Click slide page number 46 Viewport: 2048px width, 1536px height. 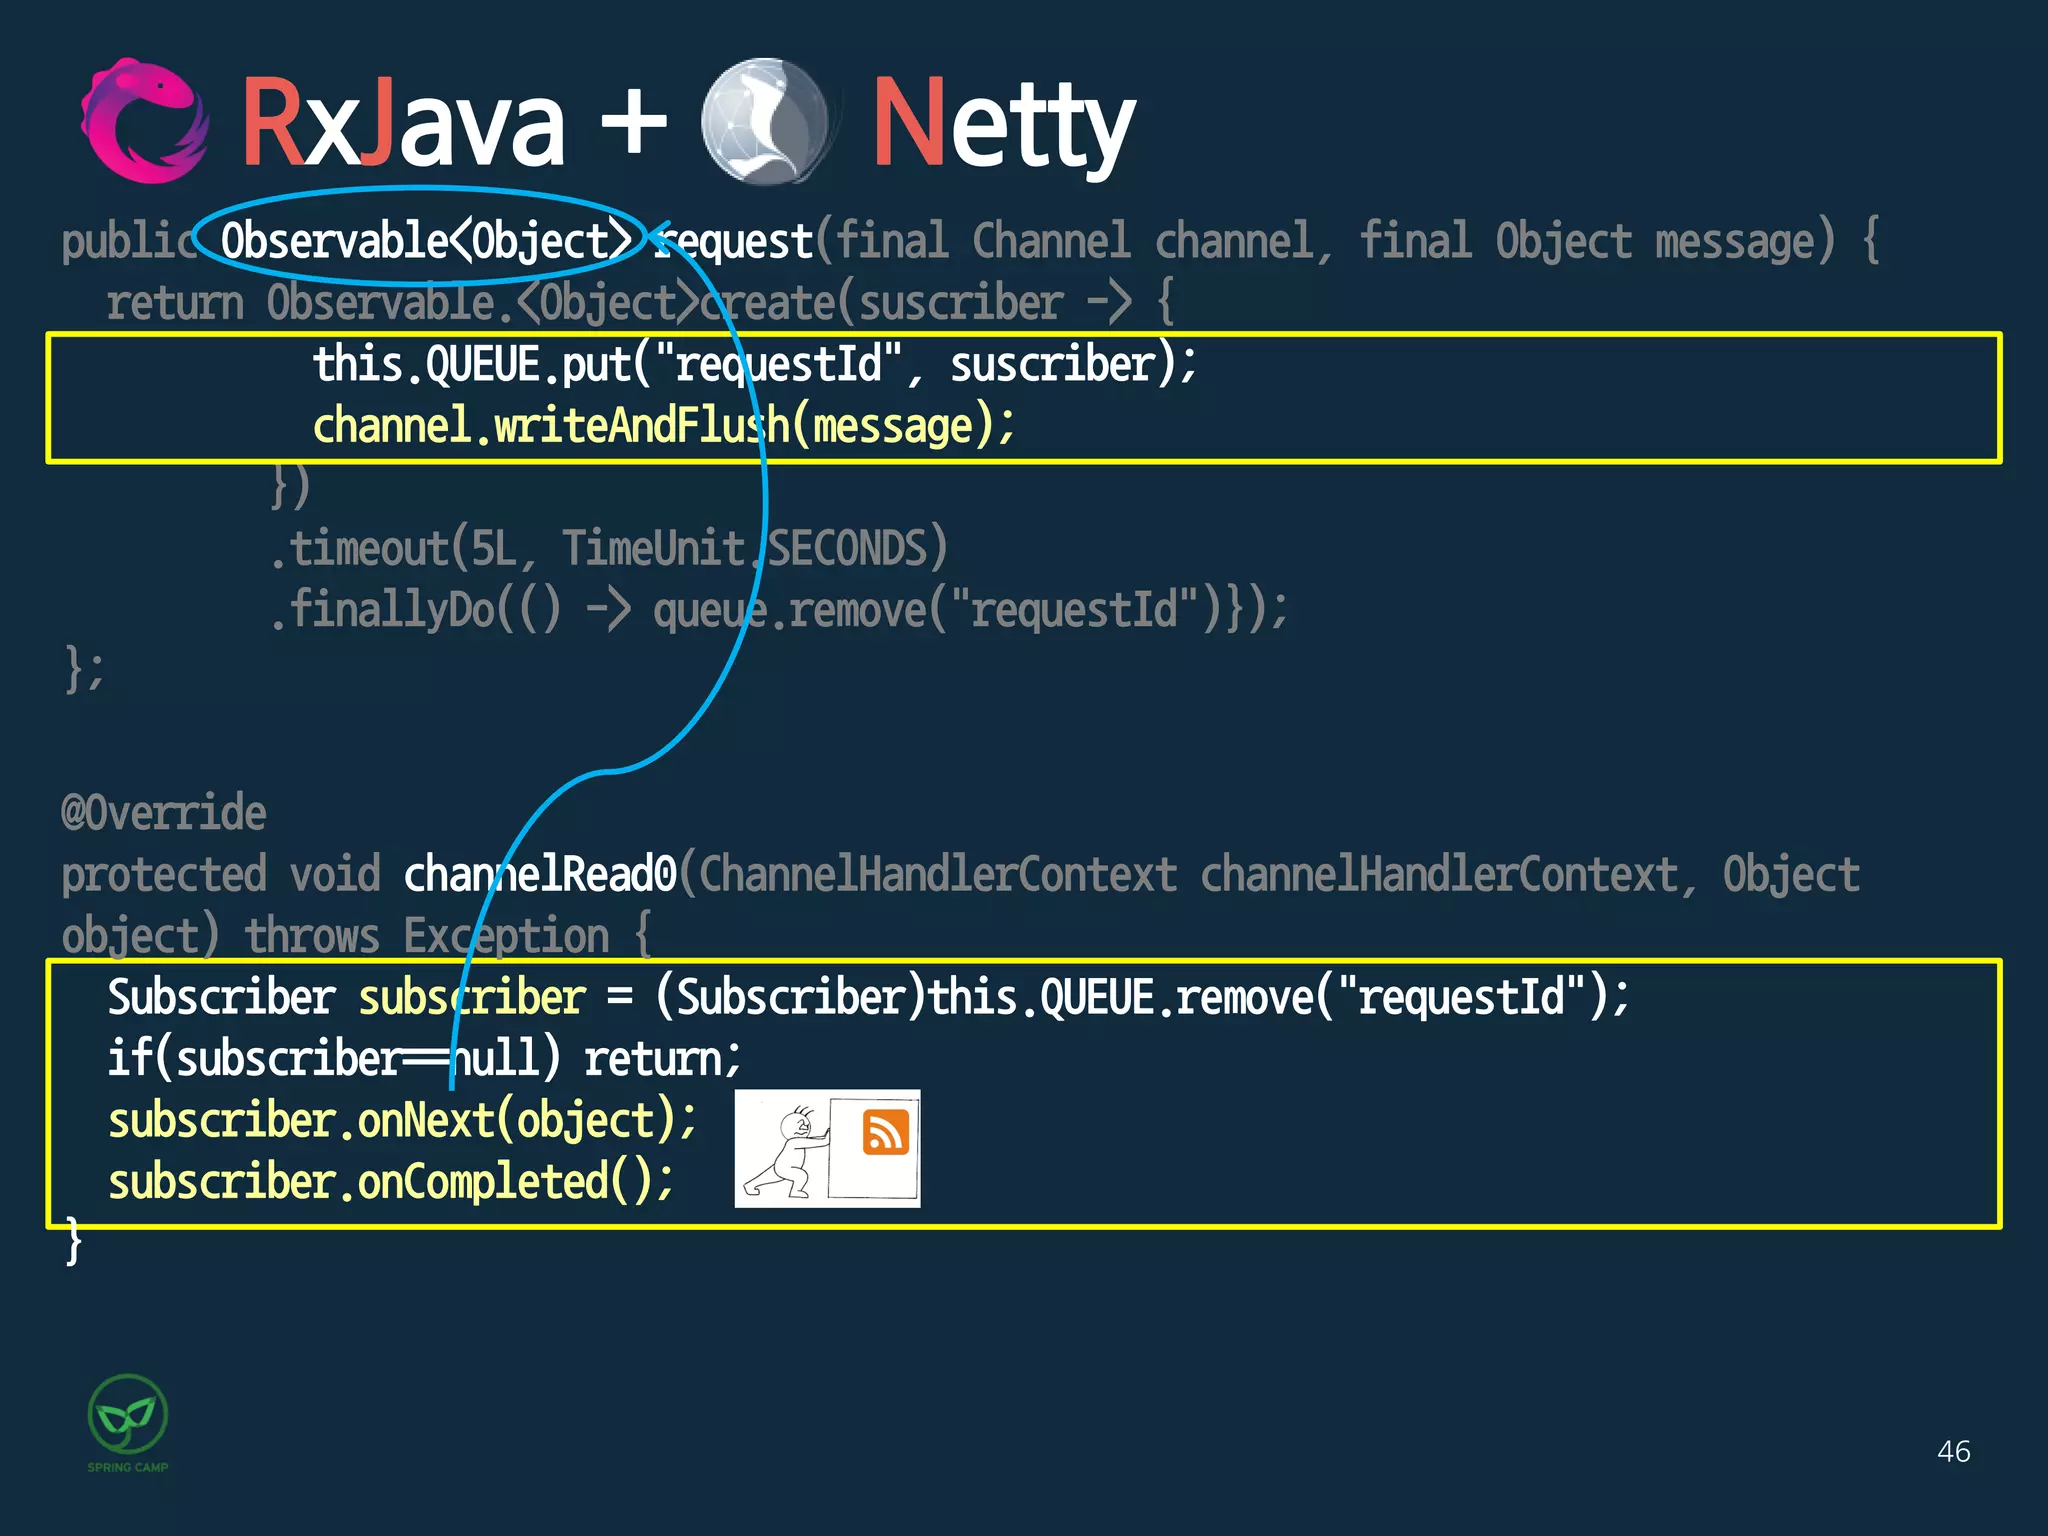tap(1953, 1451)
